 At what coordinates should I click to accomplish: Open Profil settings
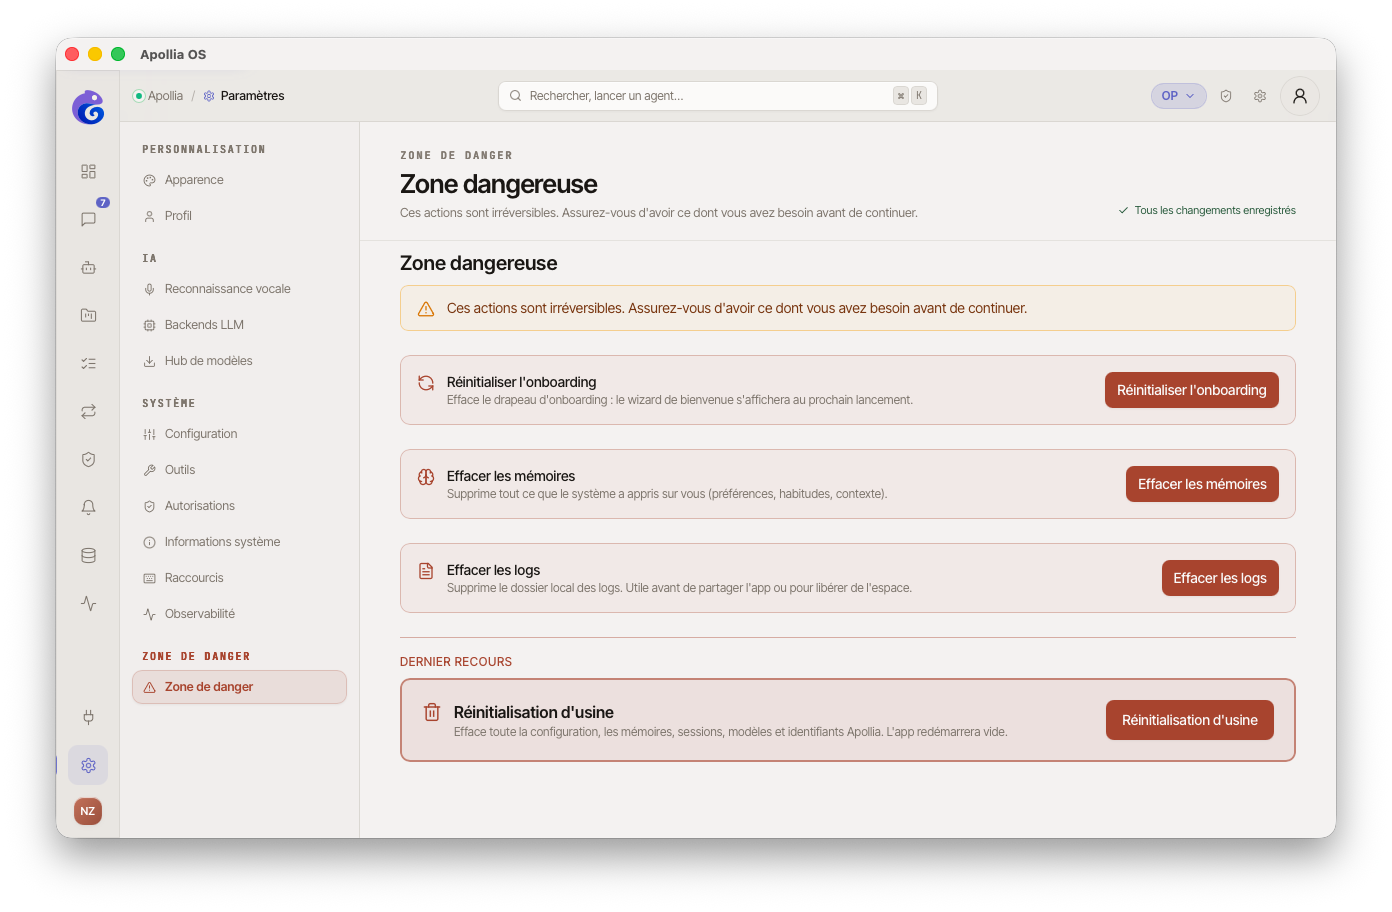point(239,216)
